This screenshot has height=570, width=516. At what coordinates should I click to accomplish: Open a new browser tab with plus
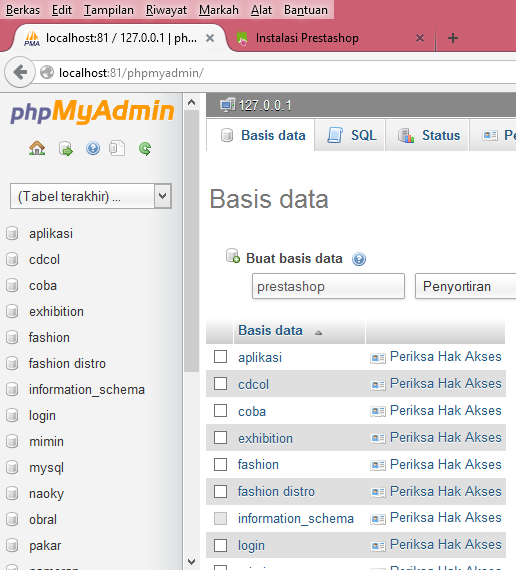point(453,38)
